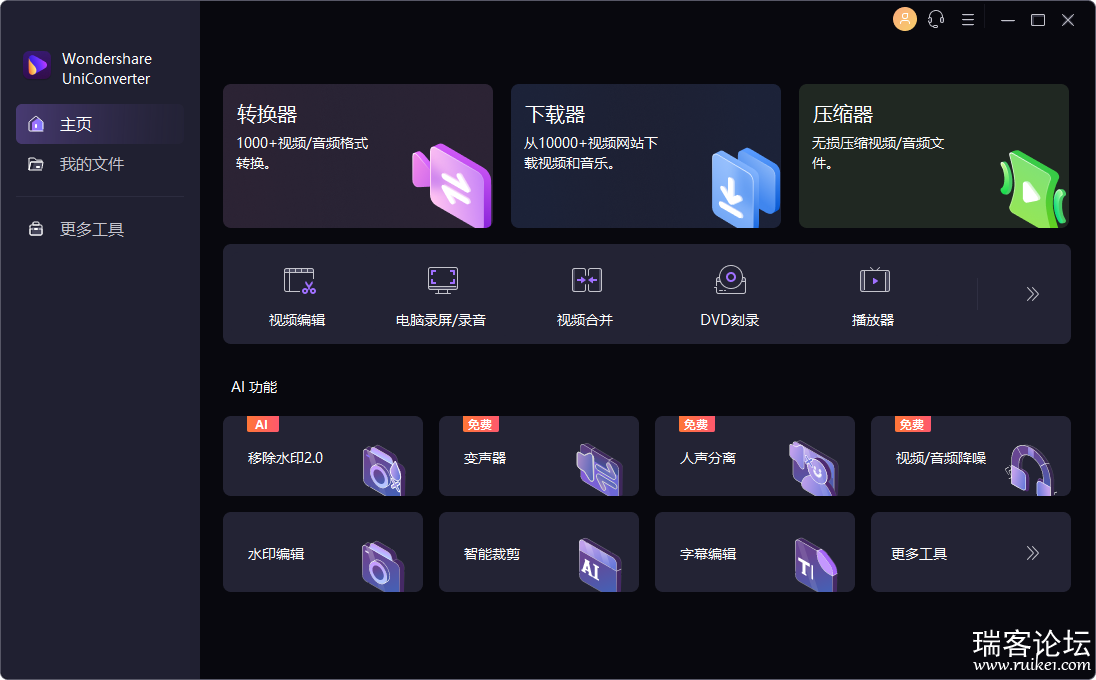
Task: Select the 字幕编辑 subtitle editor card
Action: 754,553
